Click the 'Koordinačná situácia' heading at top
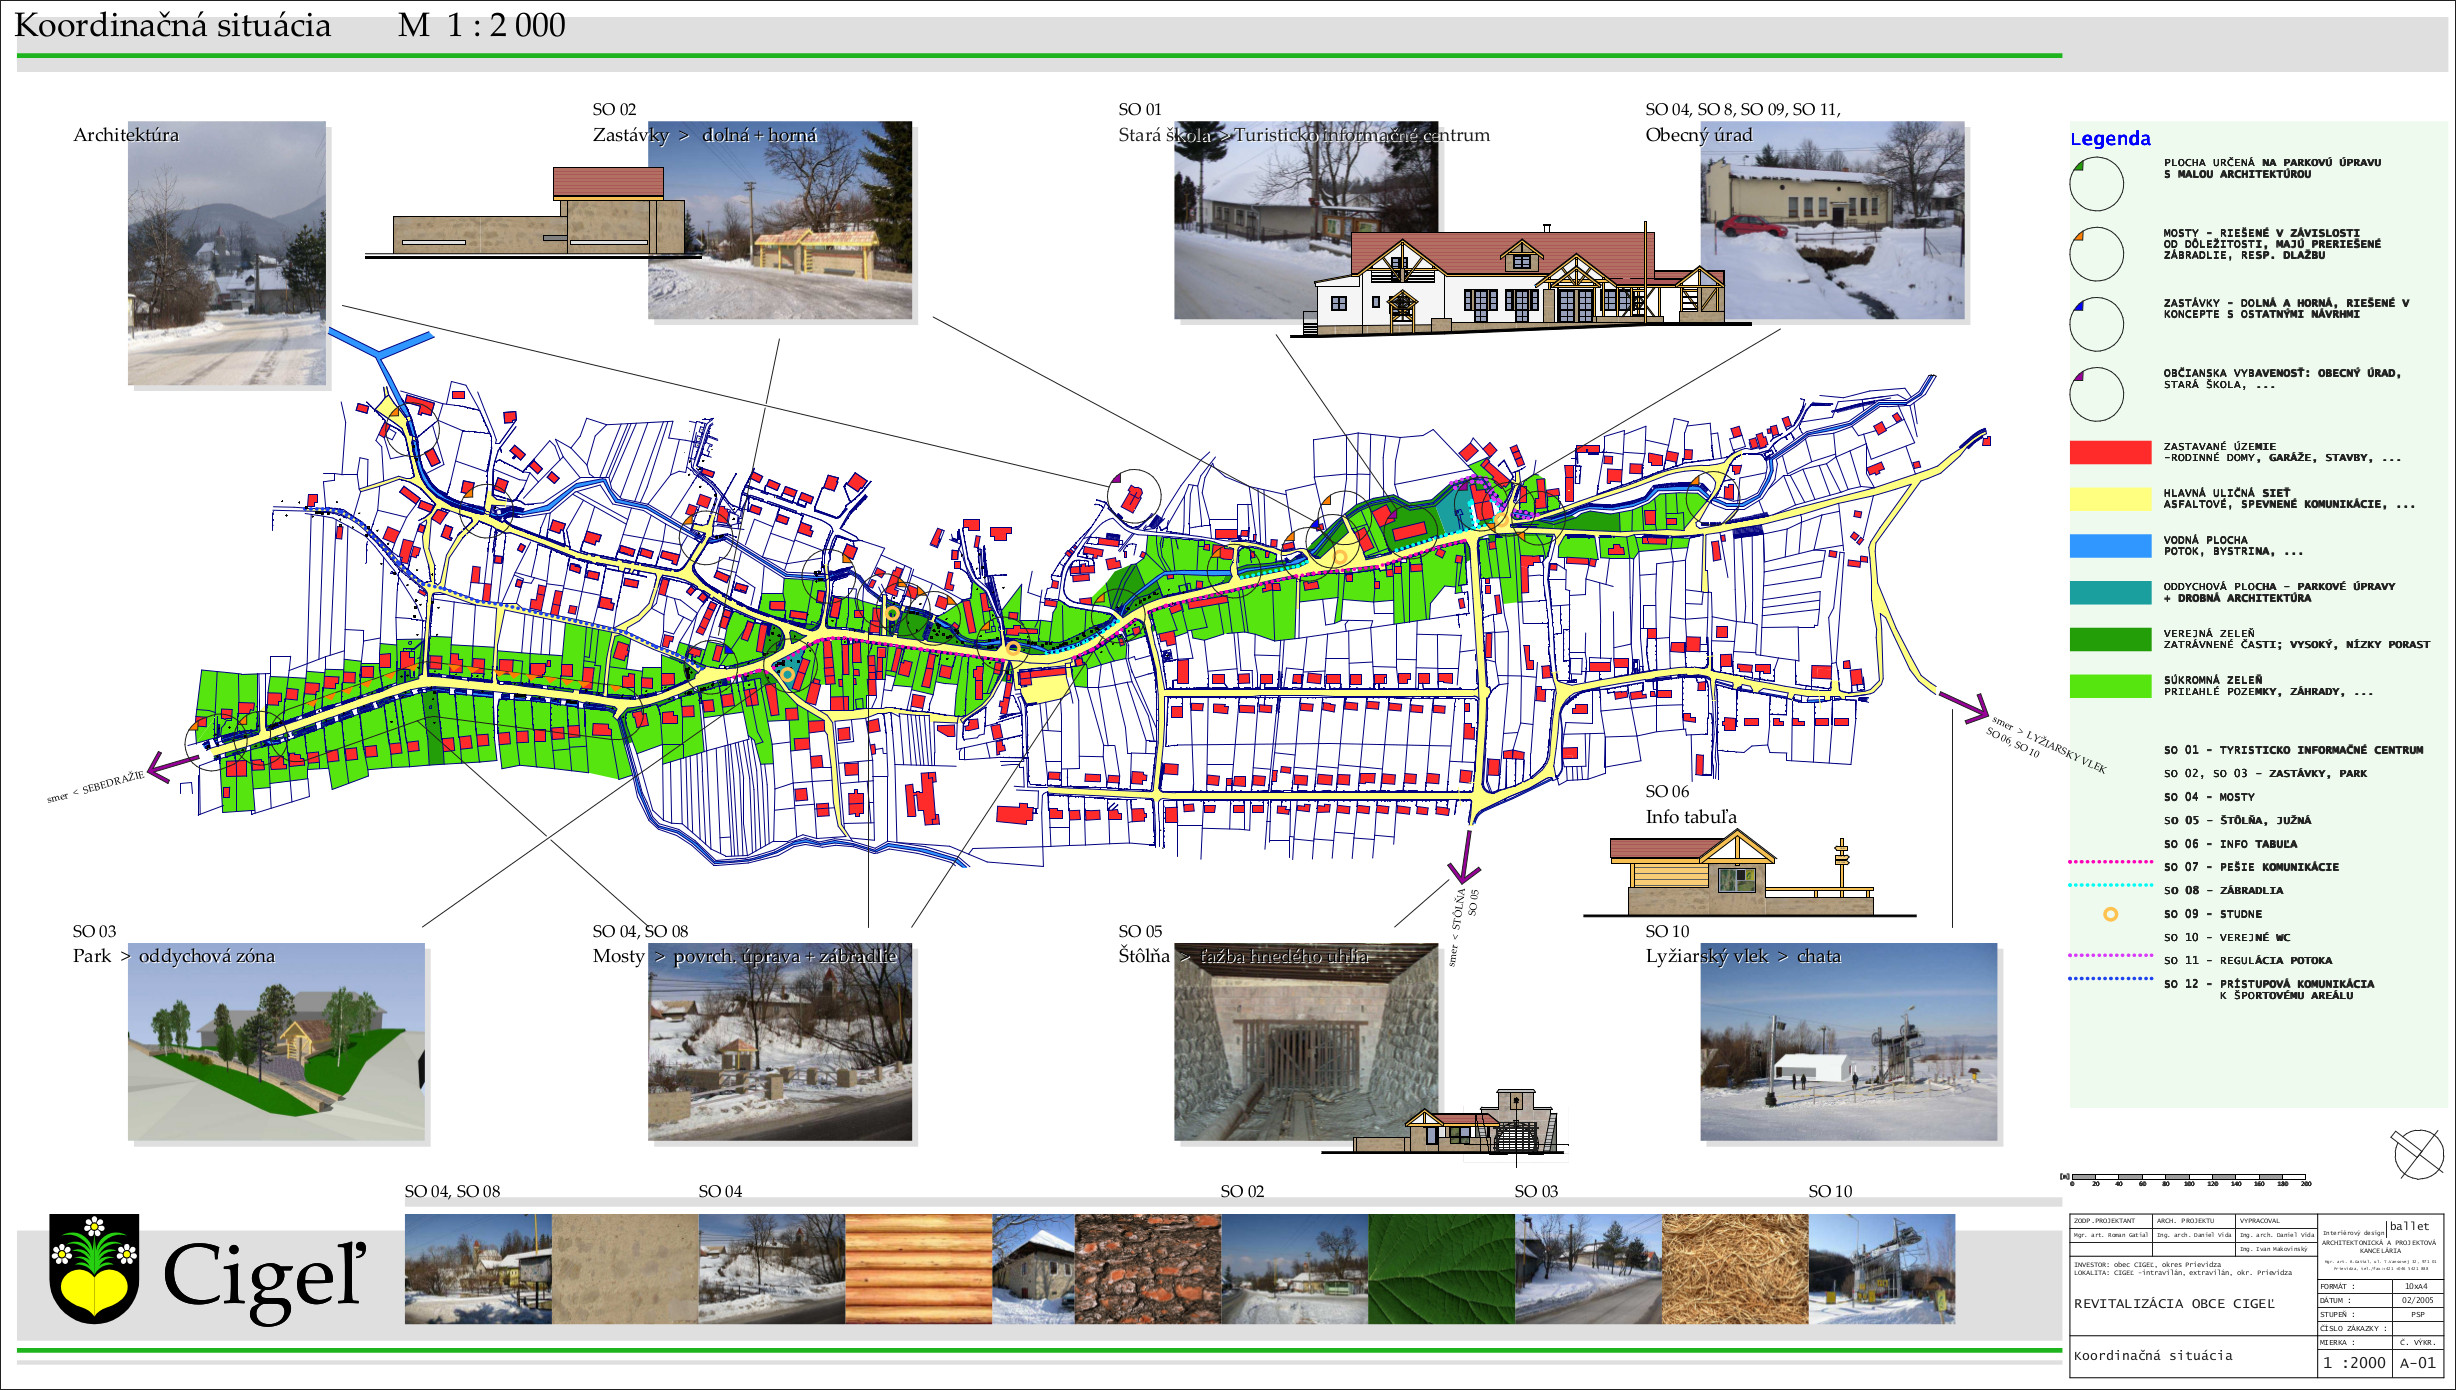 [172, 25]
